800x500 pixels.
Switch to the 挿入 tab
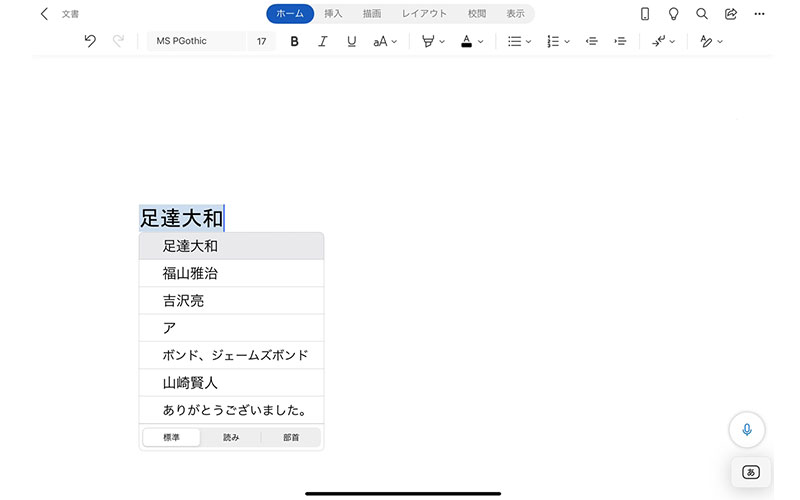(333, 14)
